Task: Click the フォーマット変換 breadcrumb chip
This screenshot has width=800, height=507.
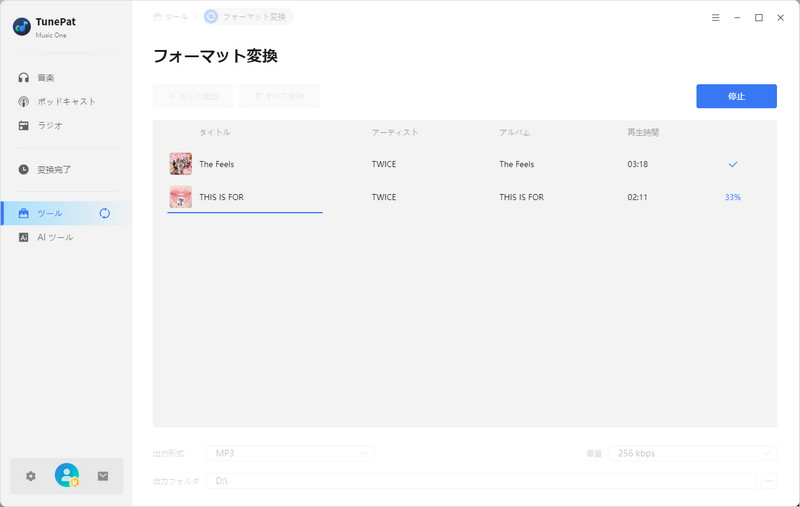Action: click(248, 17)
